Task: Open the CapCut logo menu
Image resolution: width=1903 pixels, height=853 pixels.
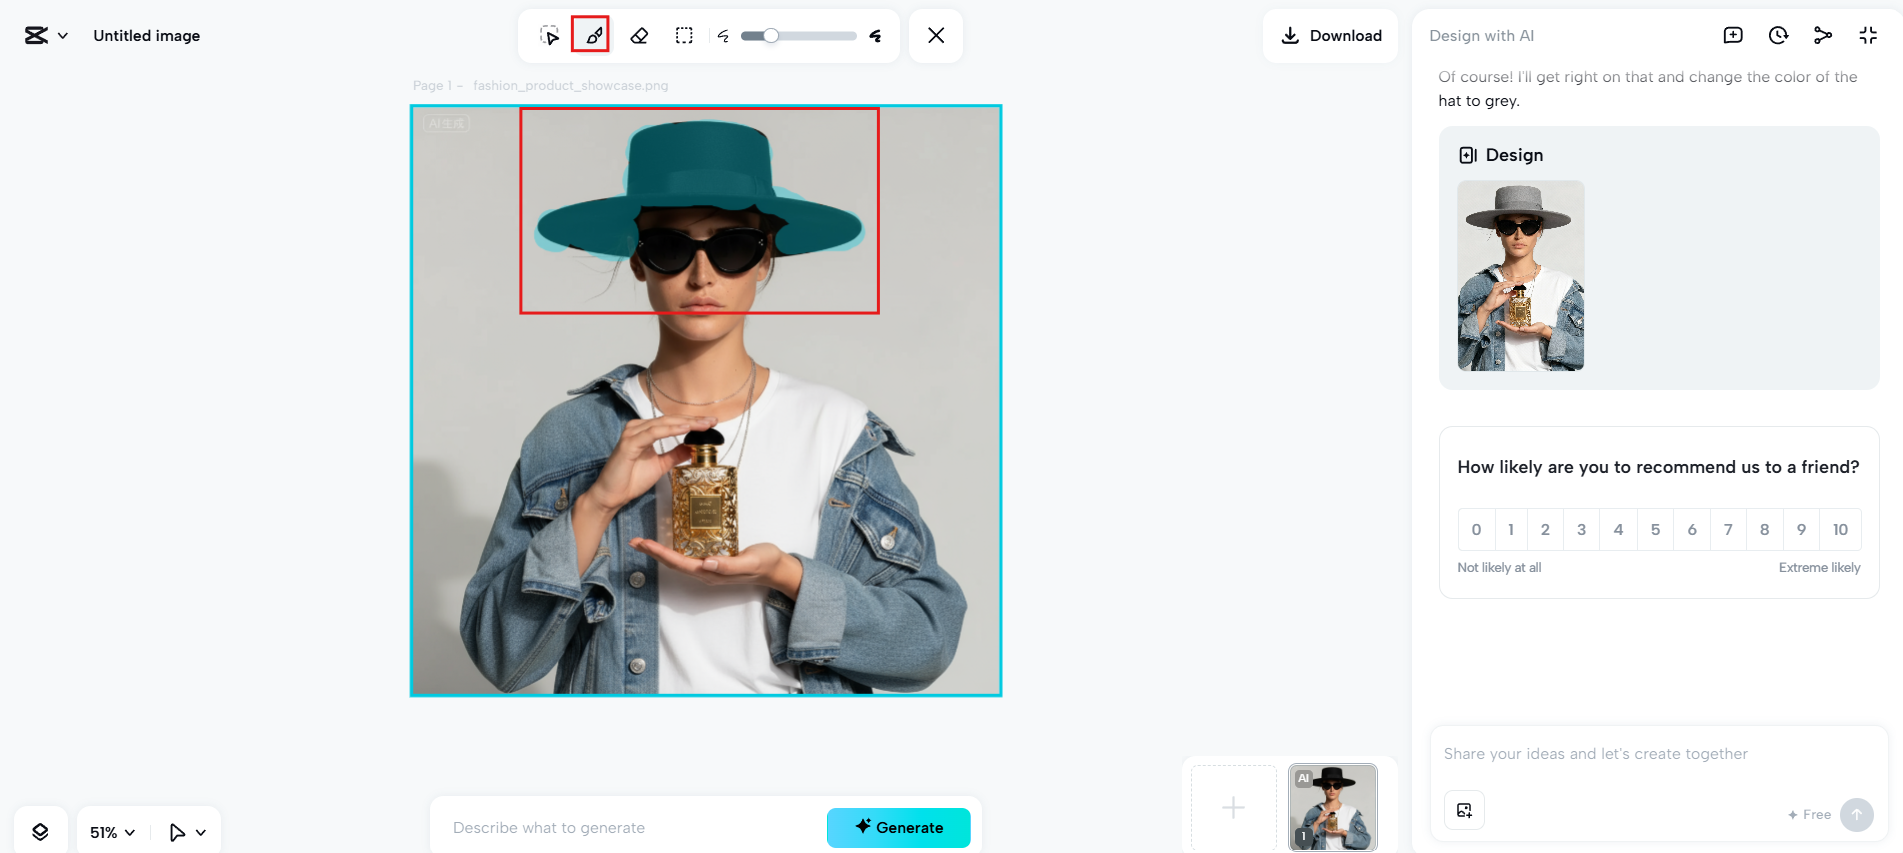Action: tap(46, 36)
